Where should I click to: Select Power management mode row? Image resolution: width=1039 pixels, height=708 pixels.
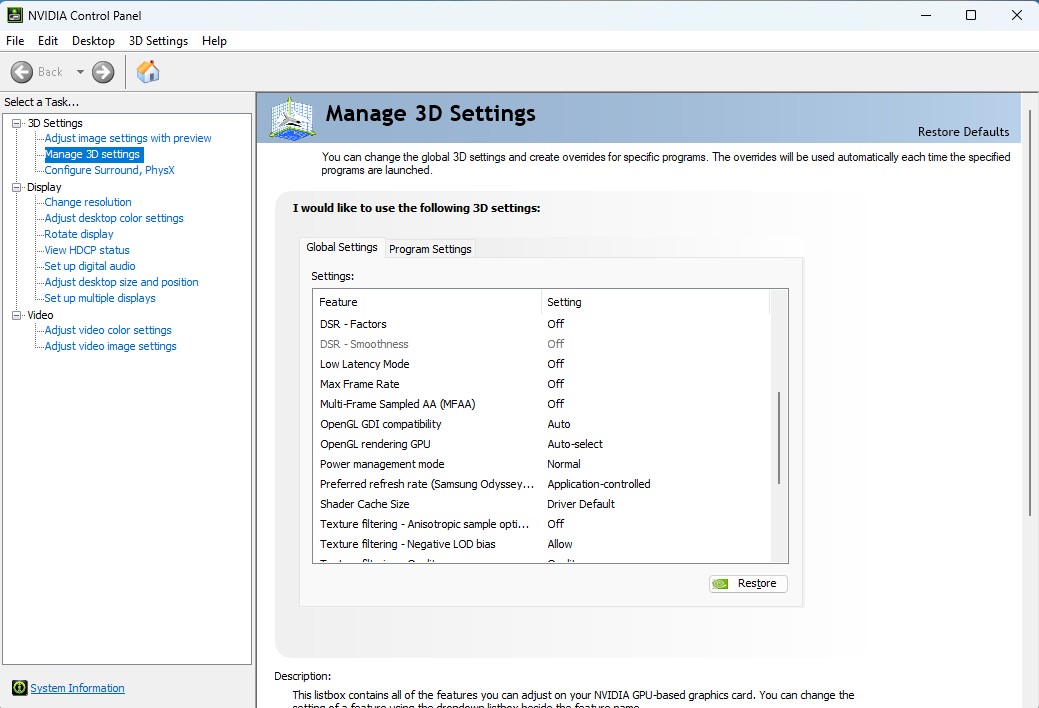541,463
